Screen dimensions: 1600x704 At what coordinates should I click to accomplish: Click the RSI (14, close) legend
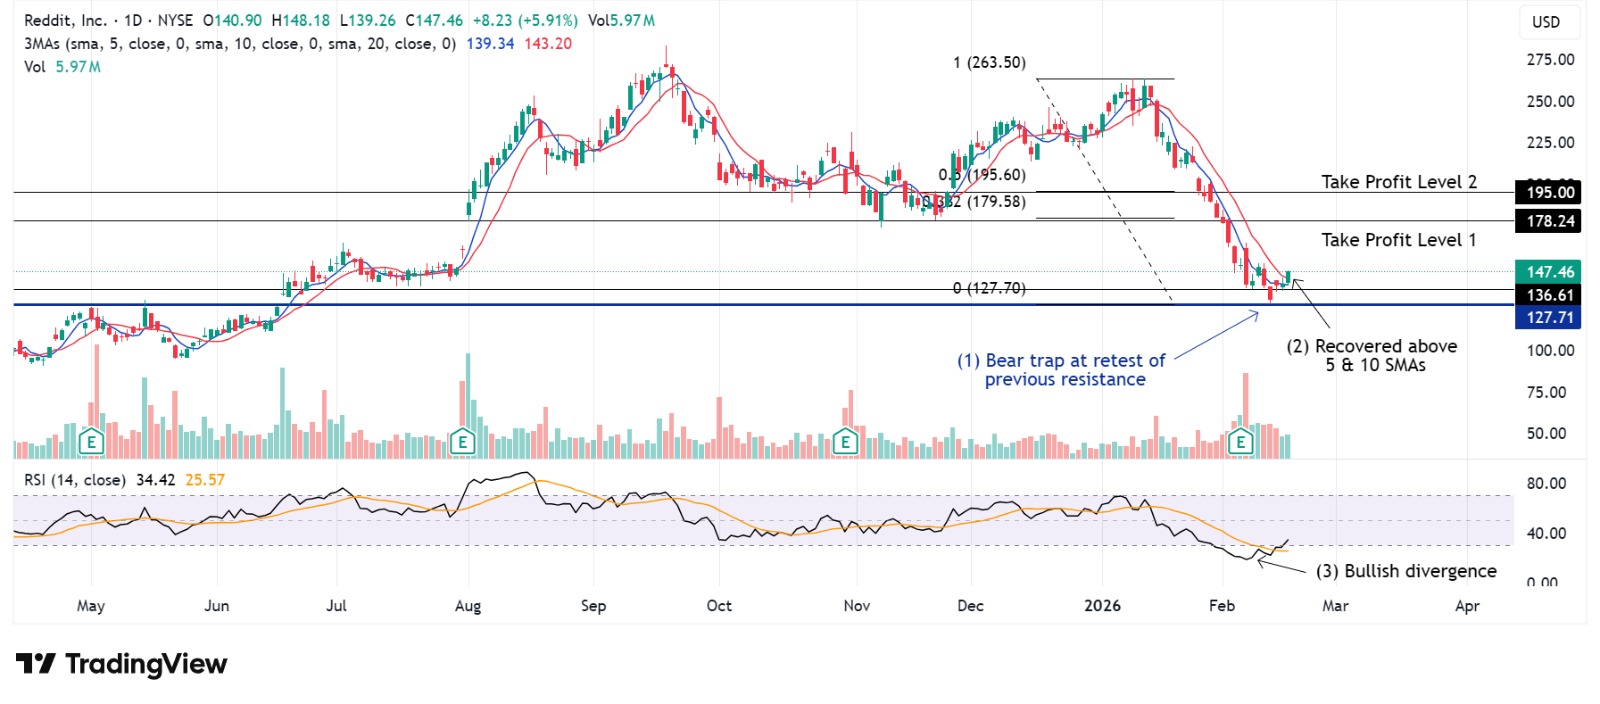click(x=75, y=480)
